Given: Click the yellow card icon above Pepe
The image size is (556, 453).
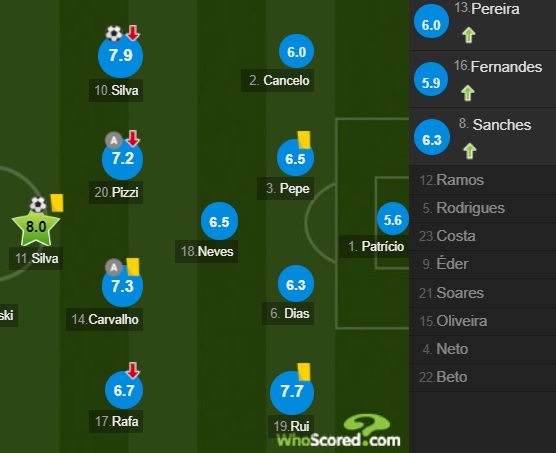Looking at the screenshot, I should [304, 139].
